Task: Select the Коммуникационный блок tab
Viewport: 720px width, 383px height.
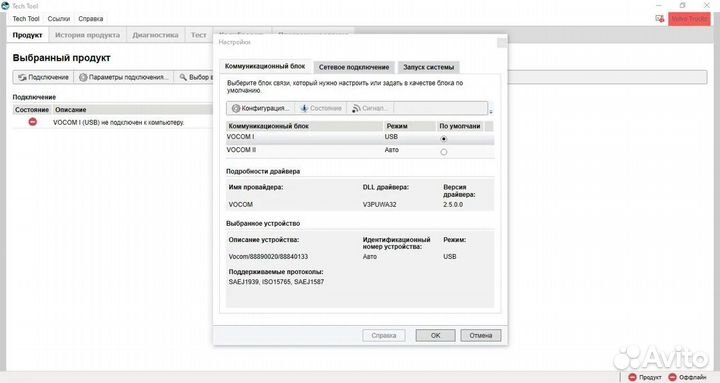Action: click(265, 66)
